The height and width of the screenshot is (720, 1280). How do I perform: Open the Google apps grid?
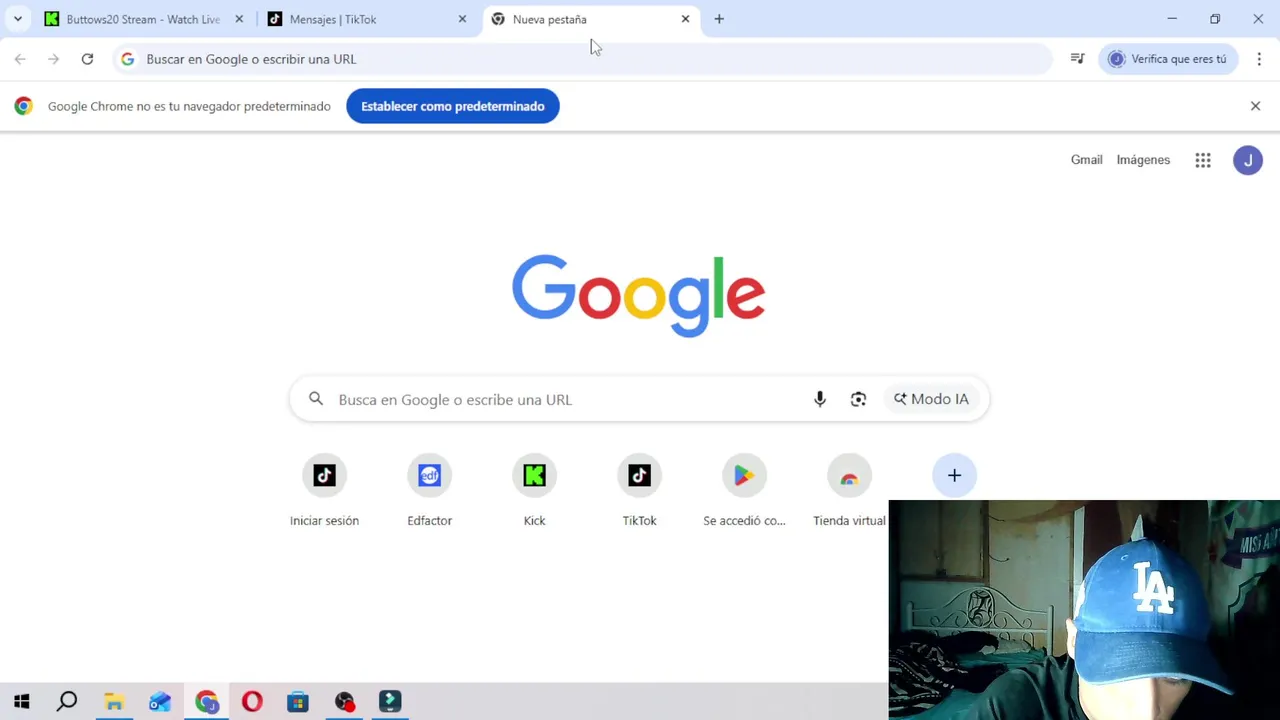[x=1203, y=160]
